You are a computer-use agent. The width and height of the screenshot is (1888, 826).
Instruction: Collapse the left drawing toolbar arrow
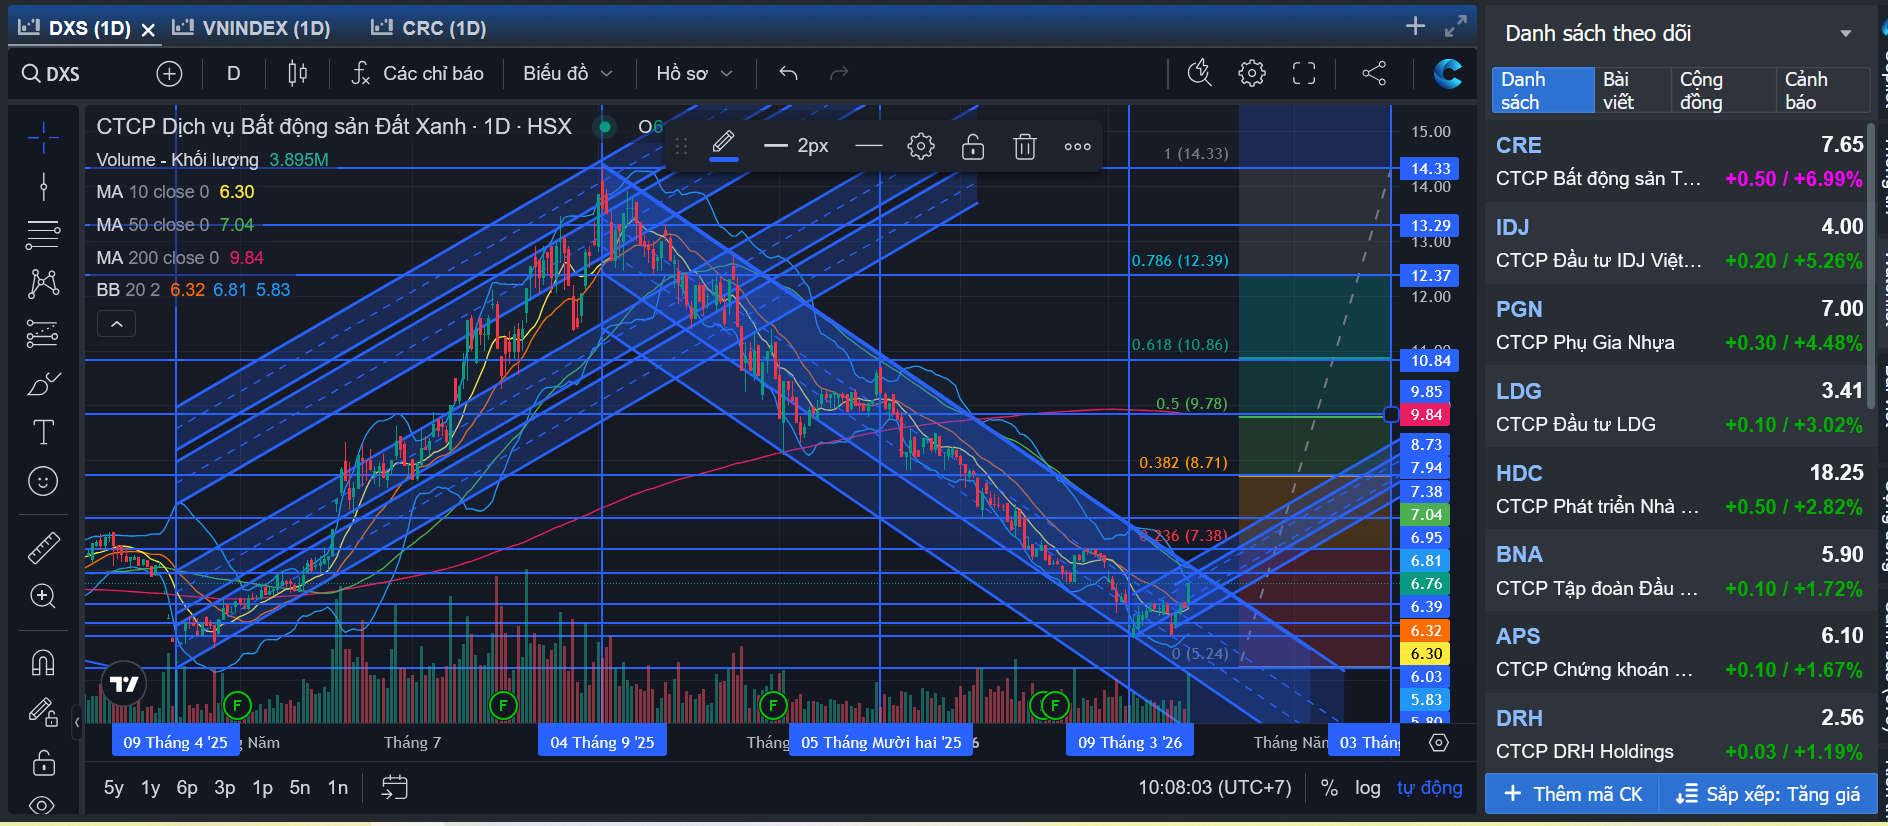click(77, 721)
